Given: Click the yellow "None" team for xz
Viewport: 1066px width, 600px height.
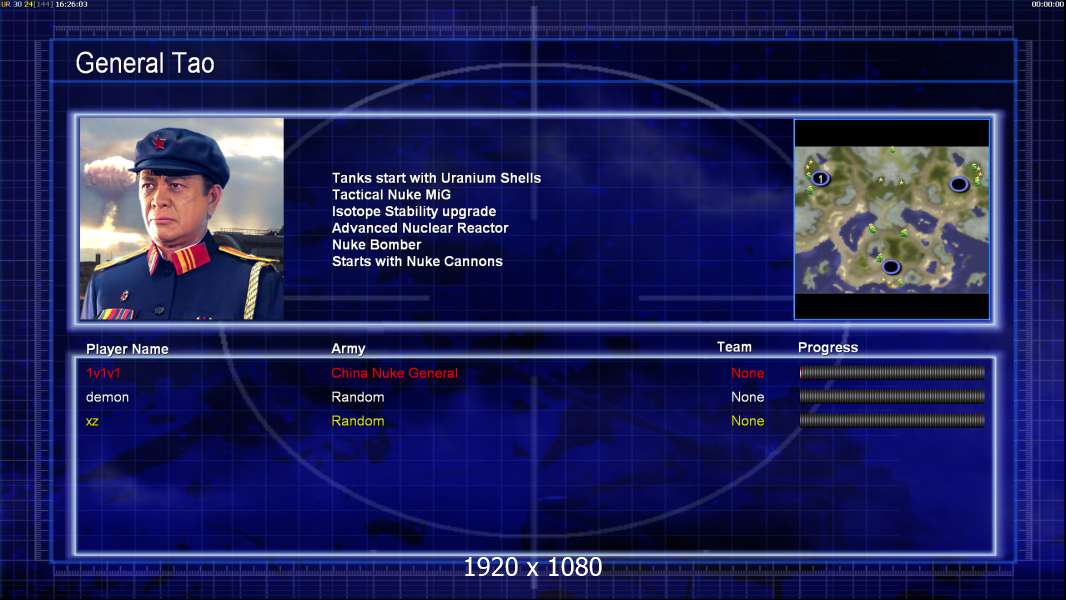Looking at the screenshot, I should tap(748, 421).
